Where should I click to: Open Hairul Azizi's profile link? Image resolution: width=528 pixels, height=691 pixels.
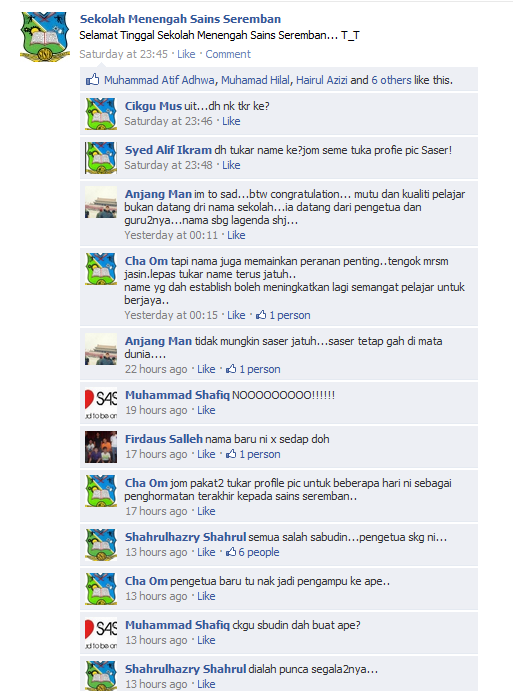(322, 80)
